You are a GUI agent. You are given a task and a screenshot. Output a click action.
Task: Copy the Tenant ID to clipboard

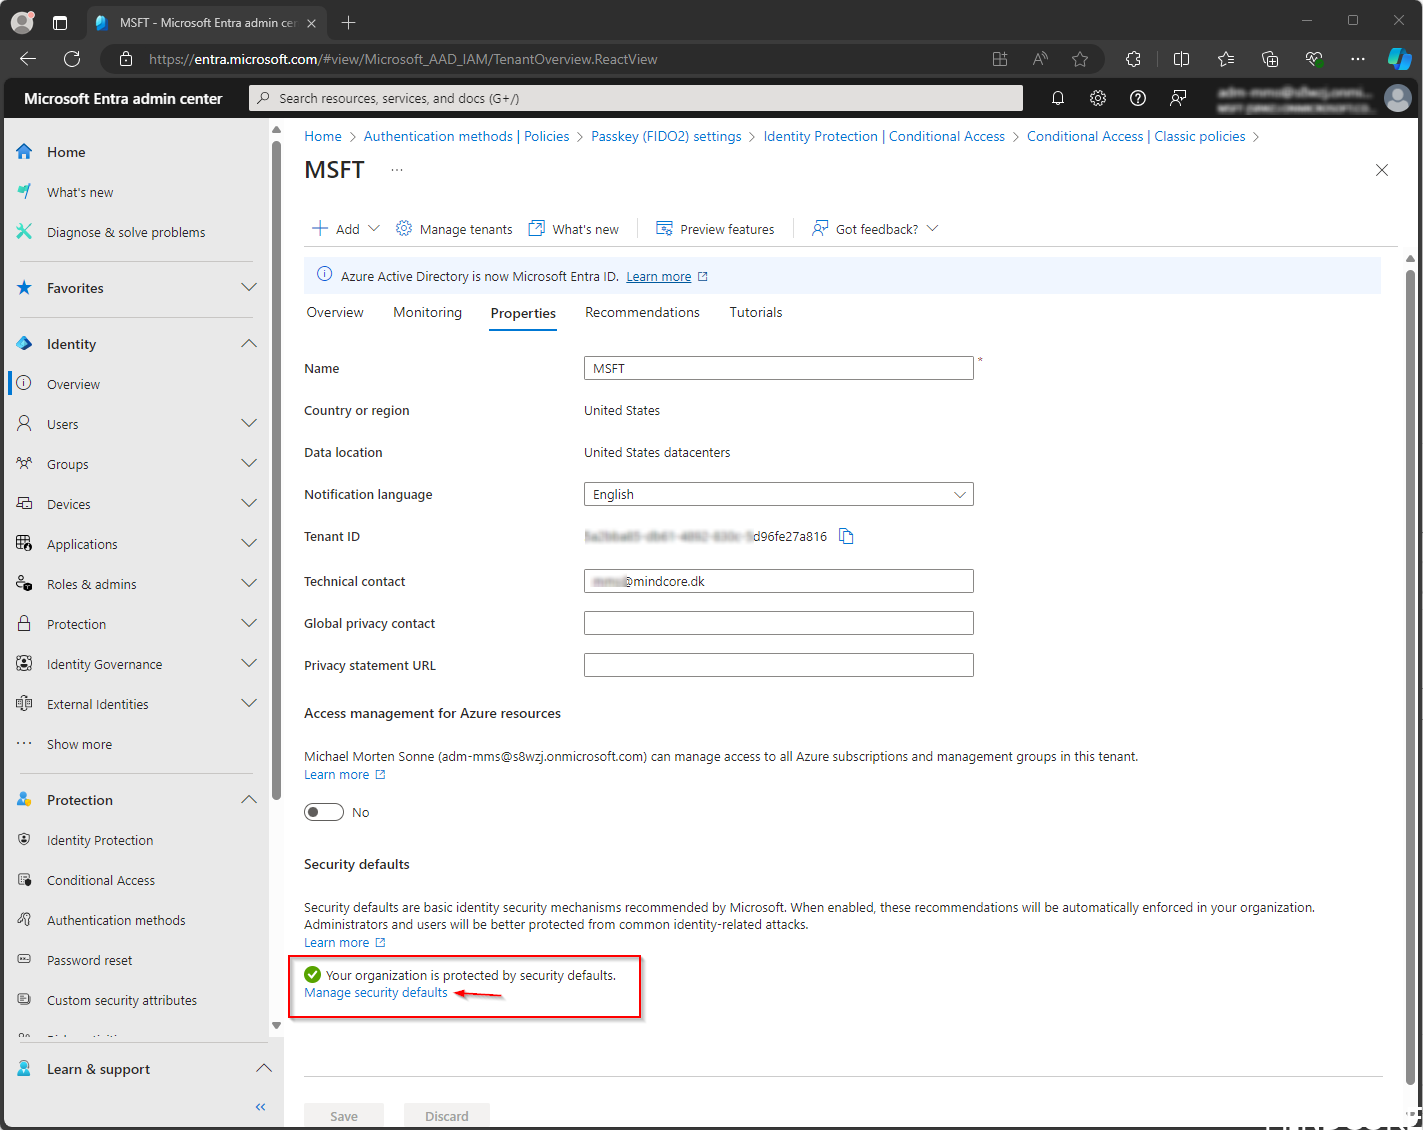pos(846,537)
